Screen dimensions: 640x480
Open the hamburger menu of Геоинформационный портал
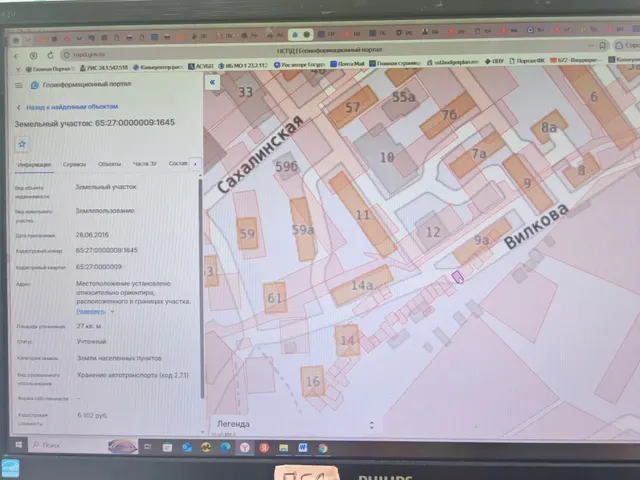19,85
